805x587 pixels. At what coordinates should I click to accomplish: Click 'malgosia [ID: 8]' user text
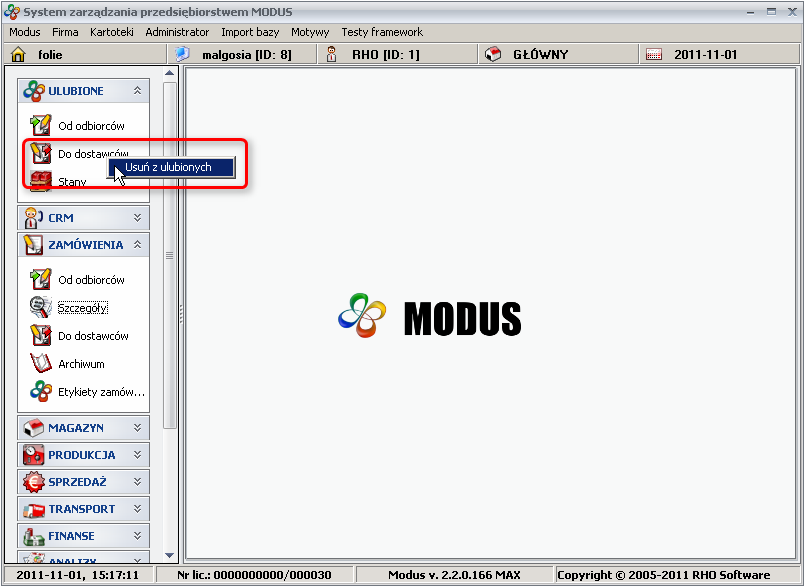pyautogui.click(x=247, y=54)
